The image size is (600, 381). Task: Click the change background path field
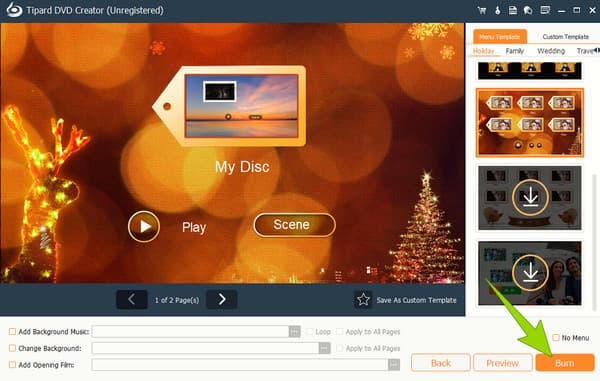[x=205, y=348]
